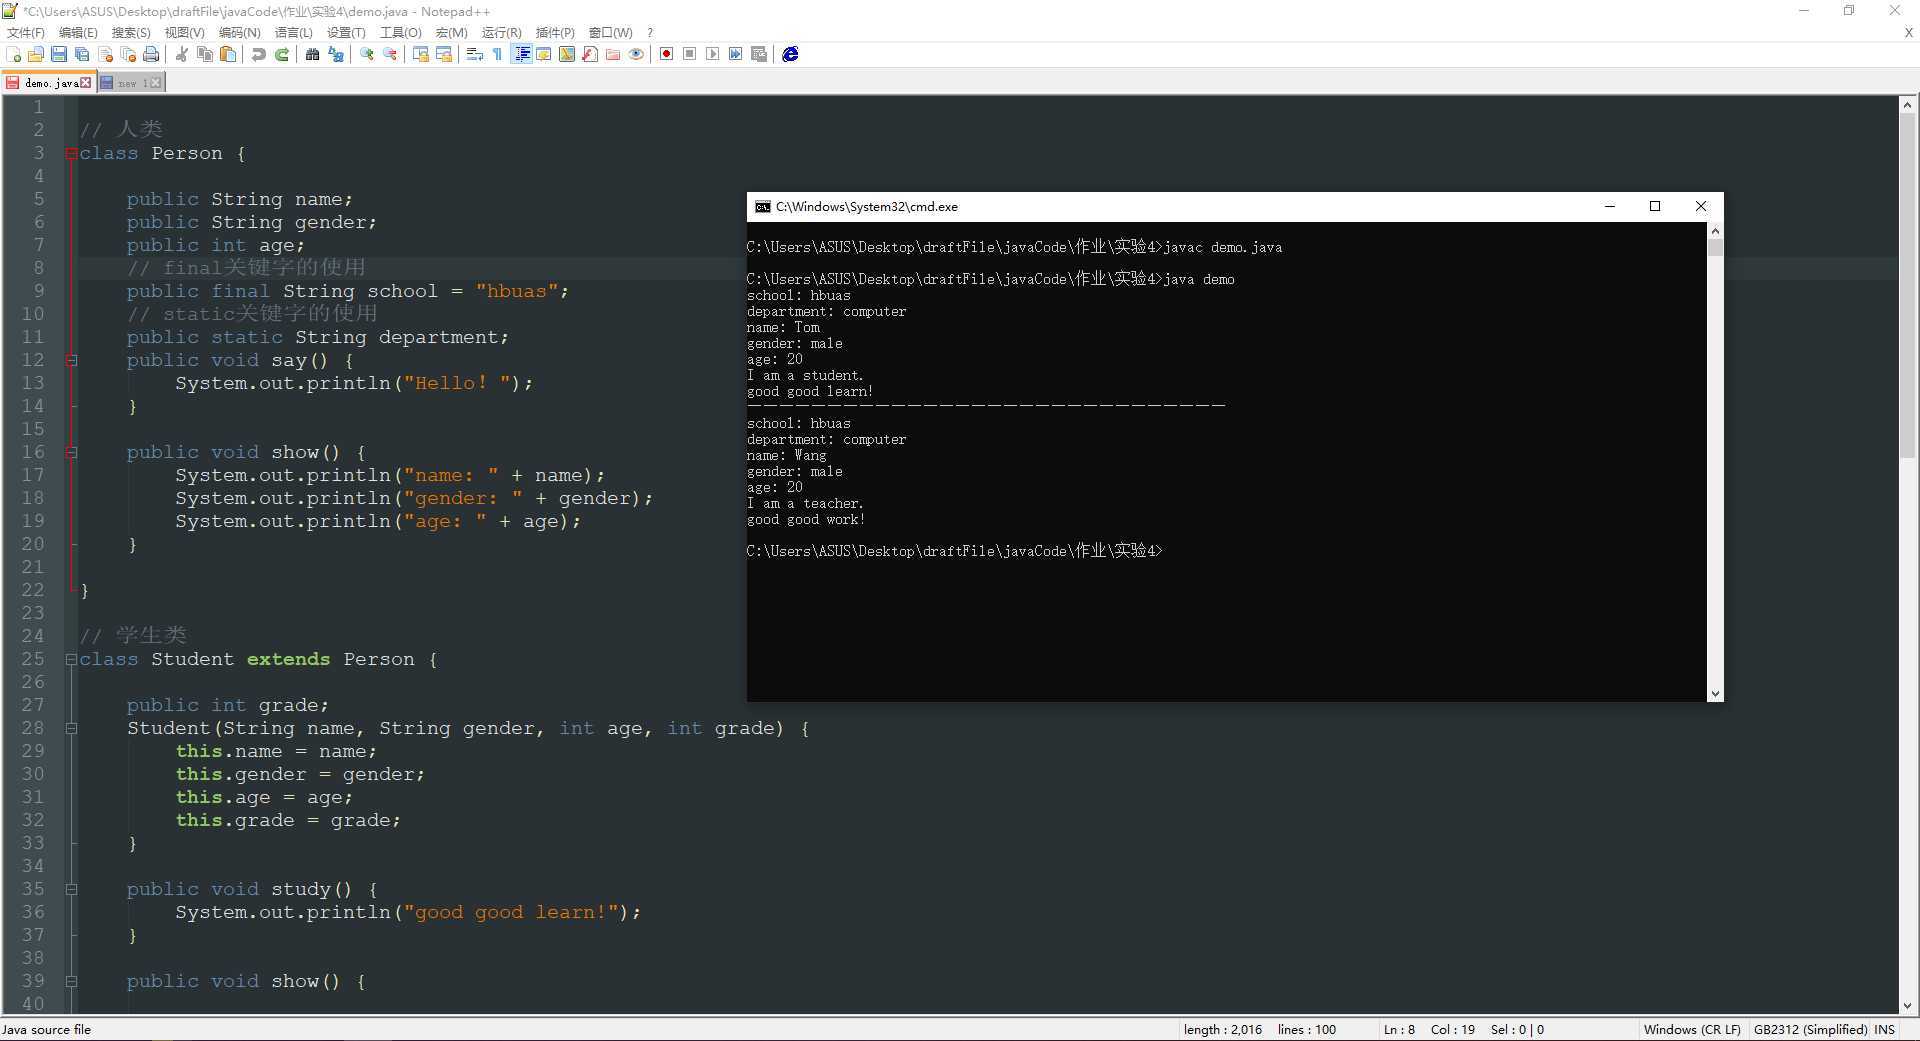Click the Paste toolbar icon
Viewport: 1920px width, 1041px height.
pyautogui.click(x=228, y=54)
